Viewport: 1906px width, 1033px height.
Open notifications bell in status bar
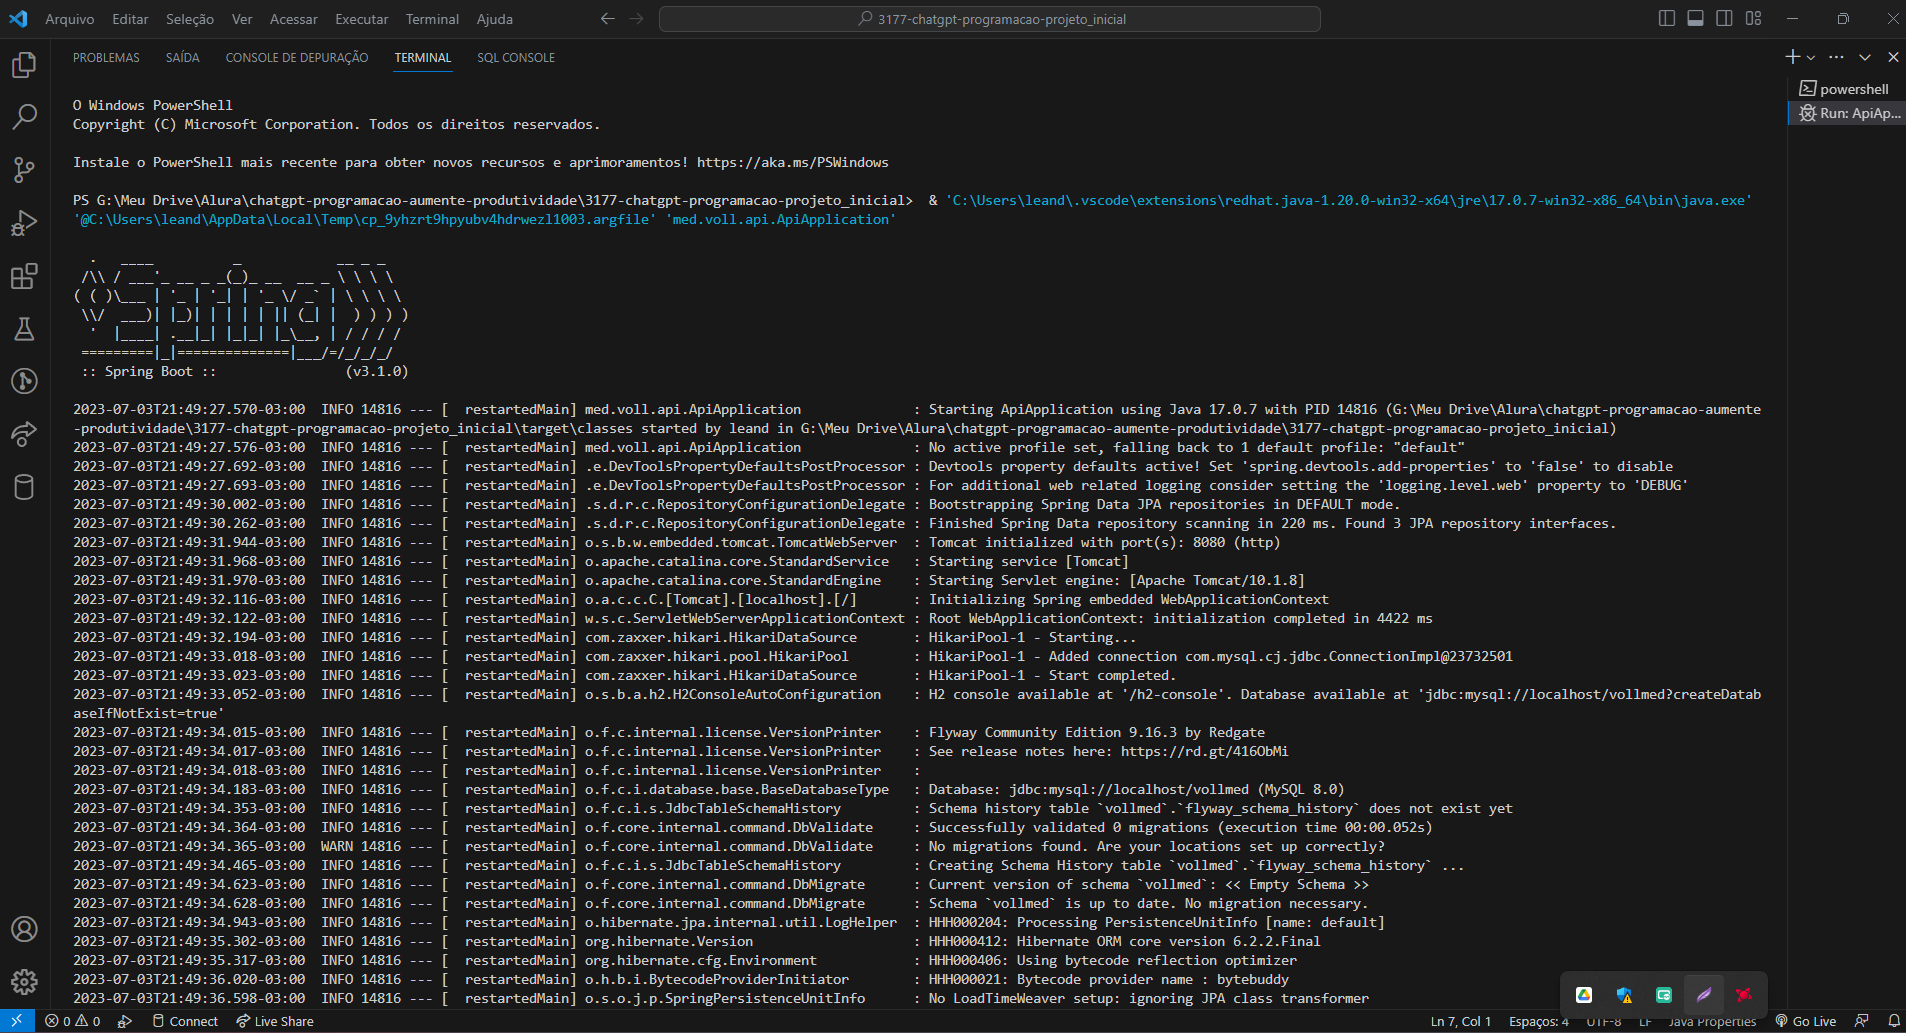pos(1893,1021)
